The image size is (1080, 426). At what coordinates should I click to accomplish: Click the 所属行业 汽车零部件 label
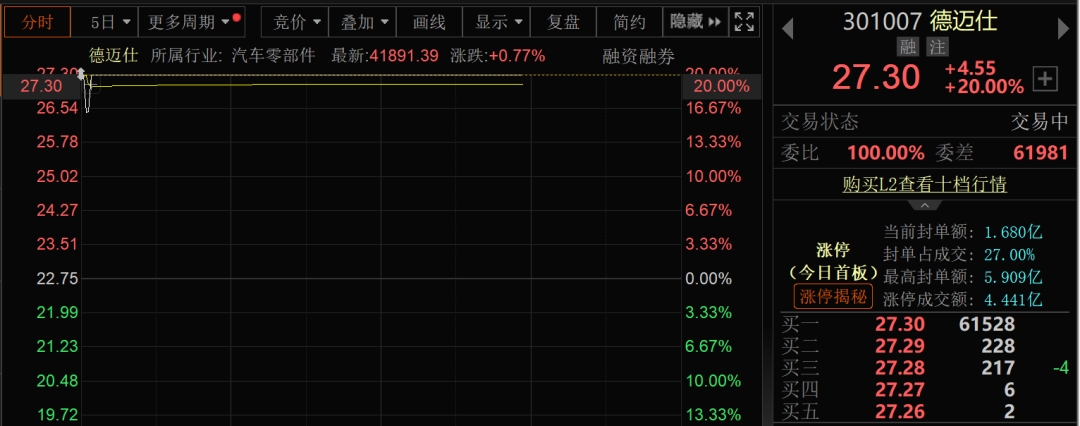coord(233,56)
